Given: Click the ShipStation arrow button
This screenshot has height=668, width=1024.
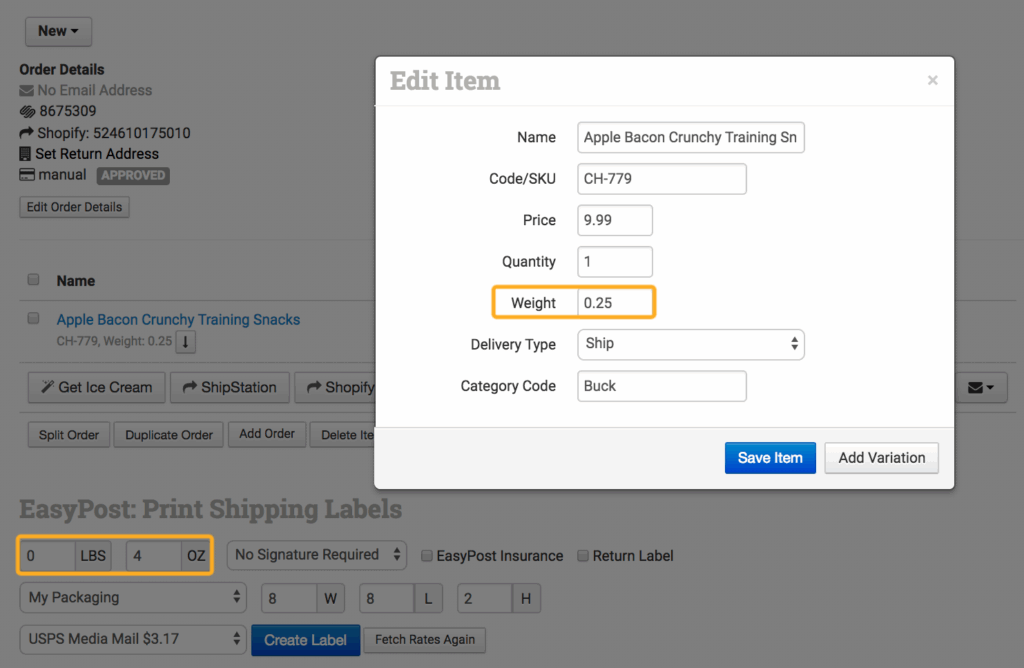Looking at the screenshot, I should point(229,387).
